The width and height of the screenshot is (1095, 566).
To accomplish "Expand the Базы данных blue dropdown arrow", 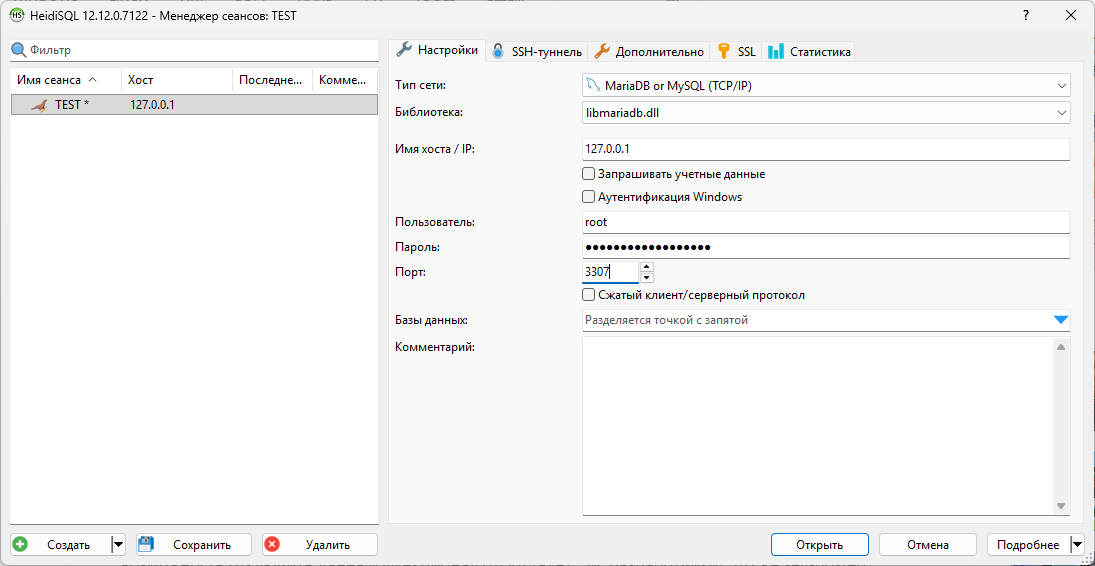I will 1061,320.
